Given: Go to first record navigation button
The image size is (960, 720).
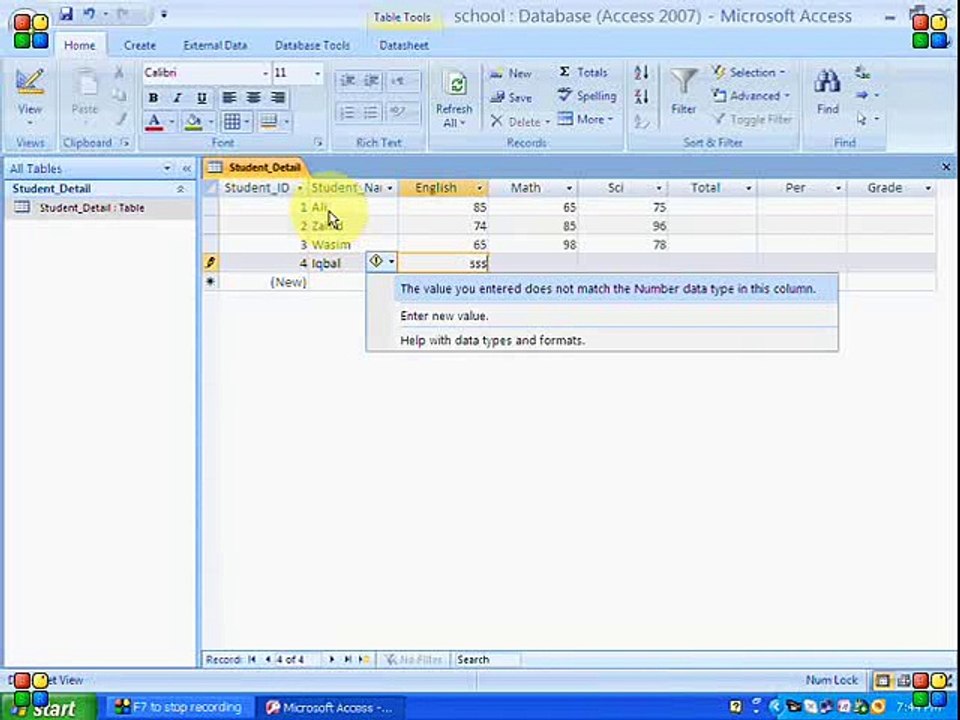Looking at the screenshot, I should click(x=252, y=659).
